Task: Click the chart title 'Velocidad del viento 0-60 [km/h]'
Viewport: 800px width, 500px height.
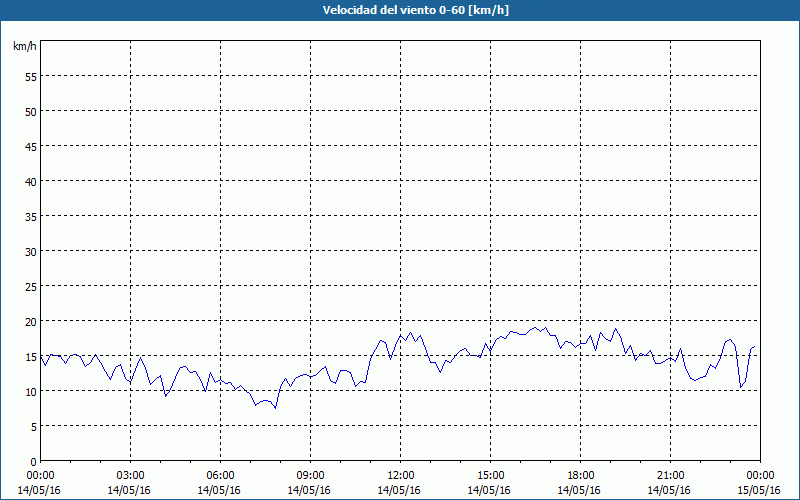Action: coord(415,10)
